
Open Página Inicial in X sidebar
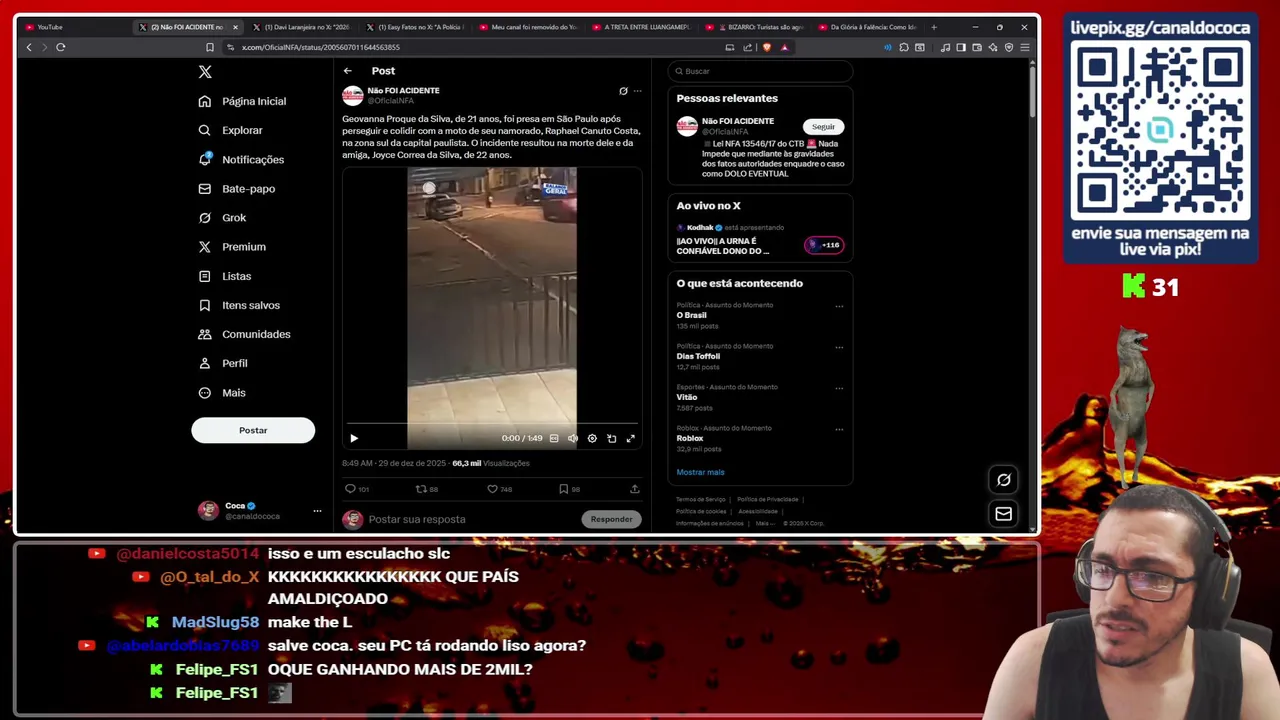pos(243,101)
